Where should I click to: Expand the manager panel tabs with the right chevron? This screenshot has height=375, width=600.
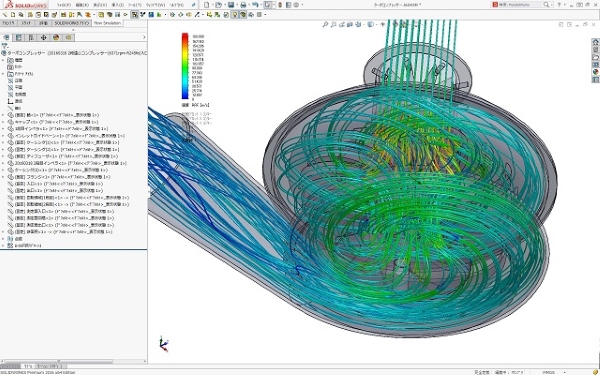click(x=144, y=38)
